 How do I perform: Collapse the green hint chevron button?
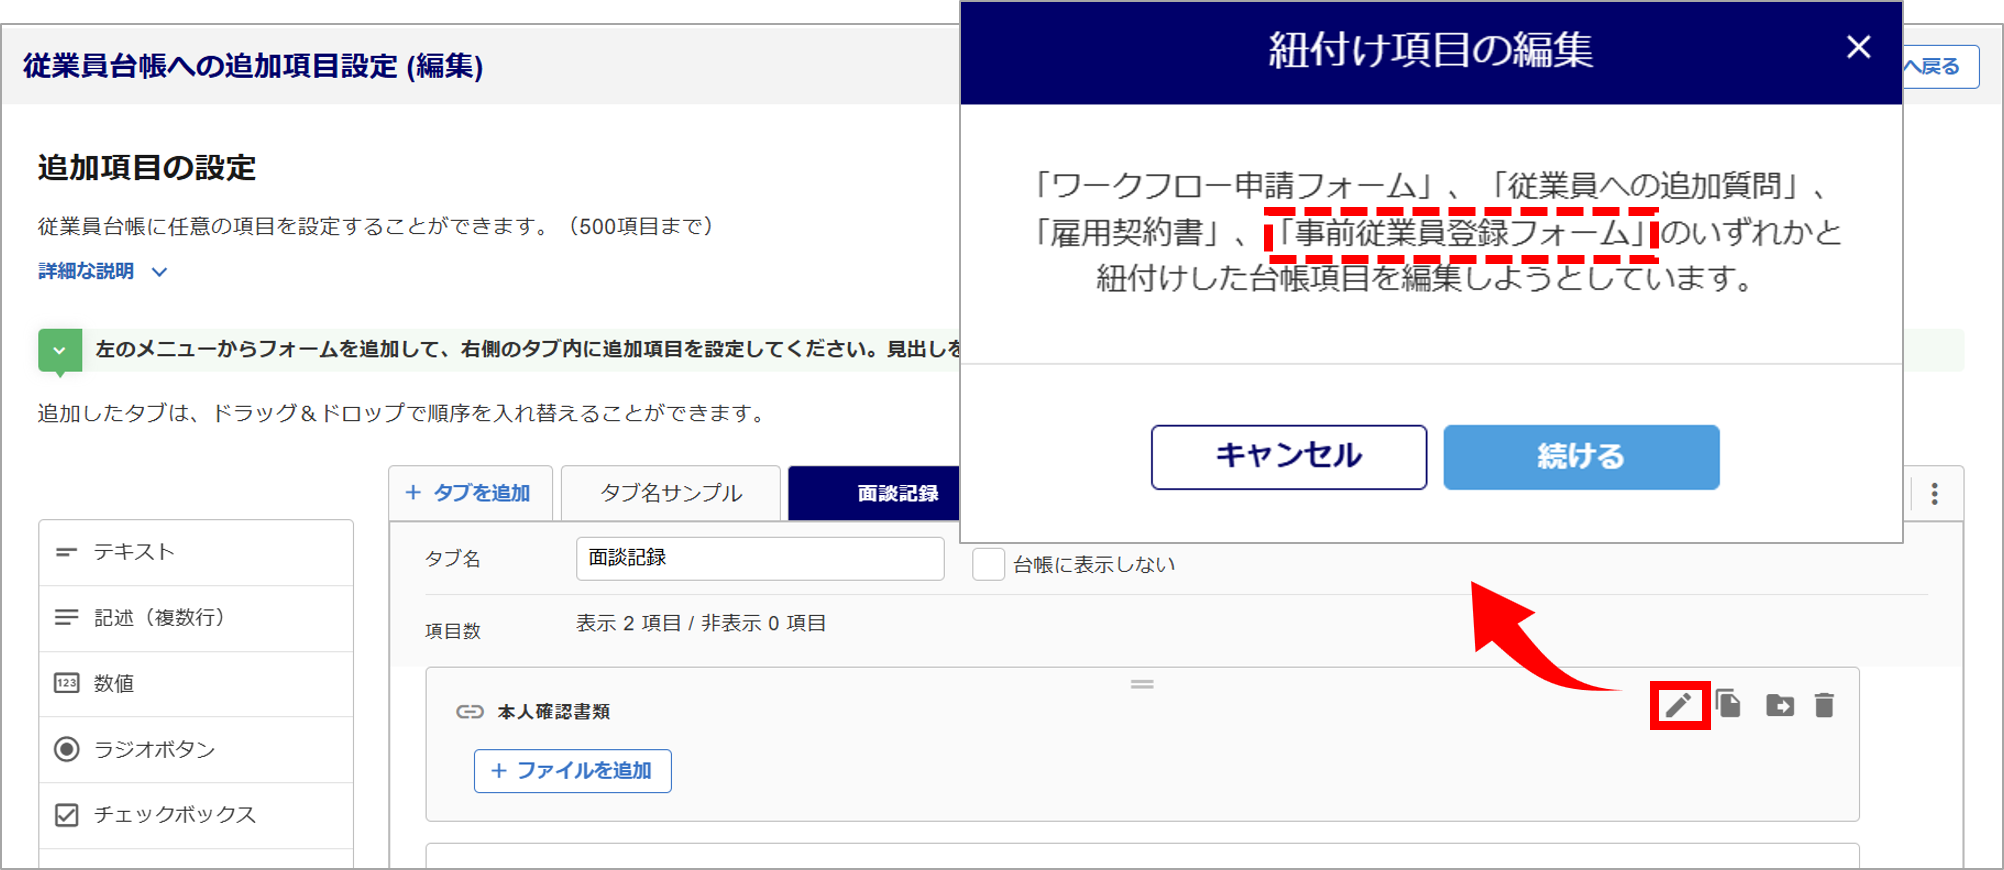pos(60,351)
